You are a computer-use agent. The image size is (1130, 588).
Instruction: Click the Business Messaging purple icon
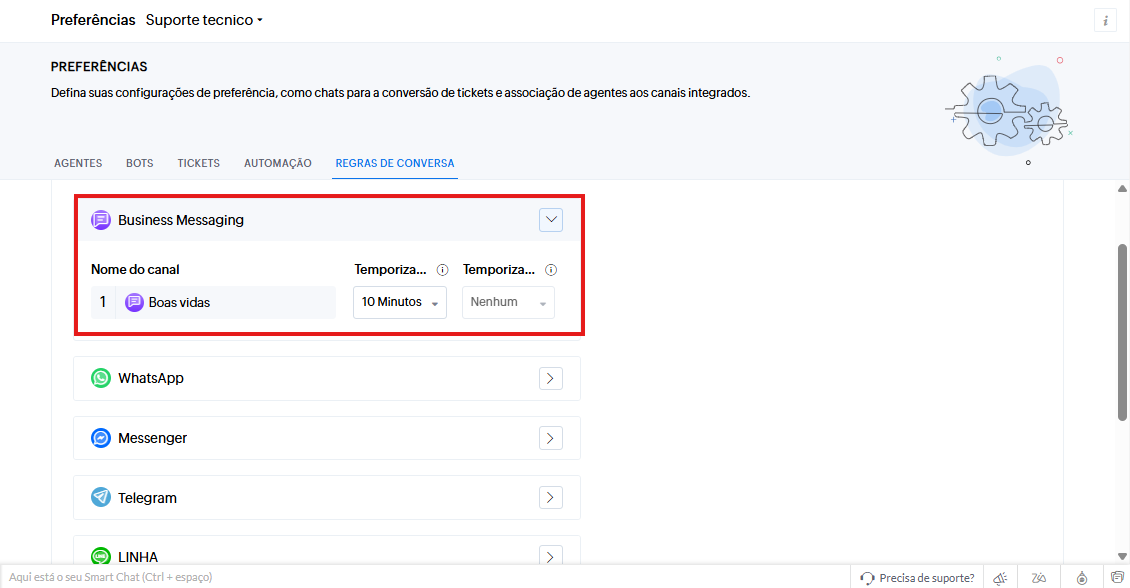pos(101,220)
